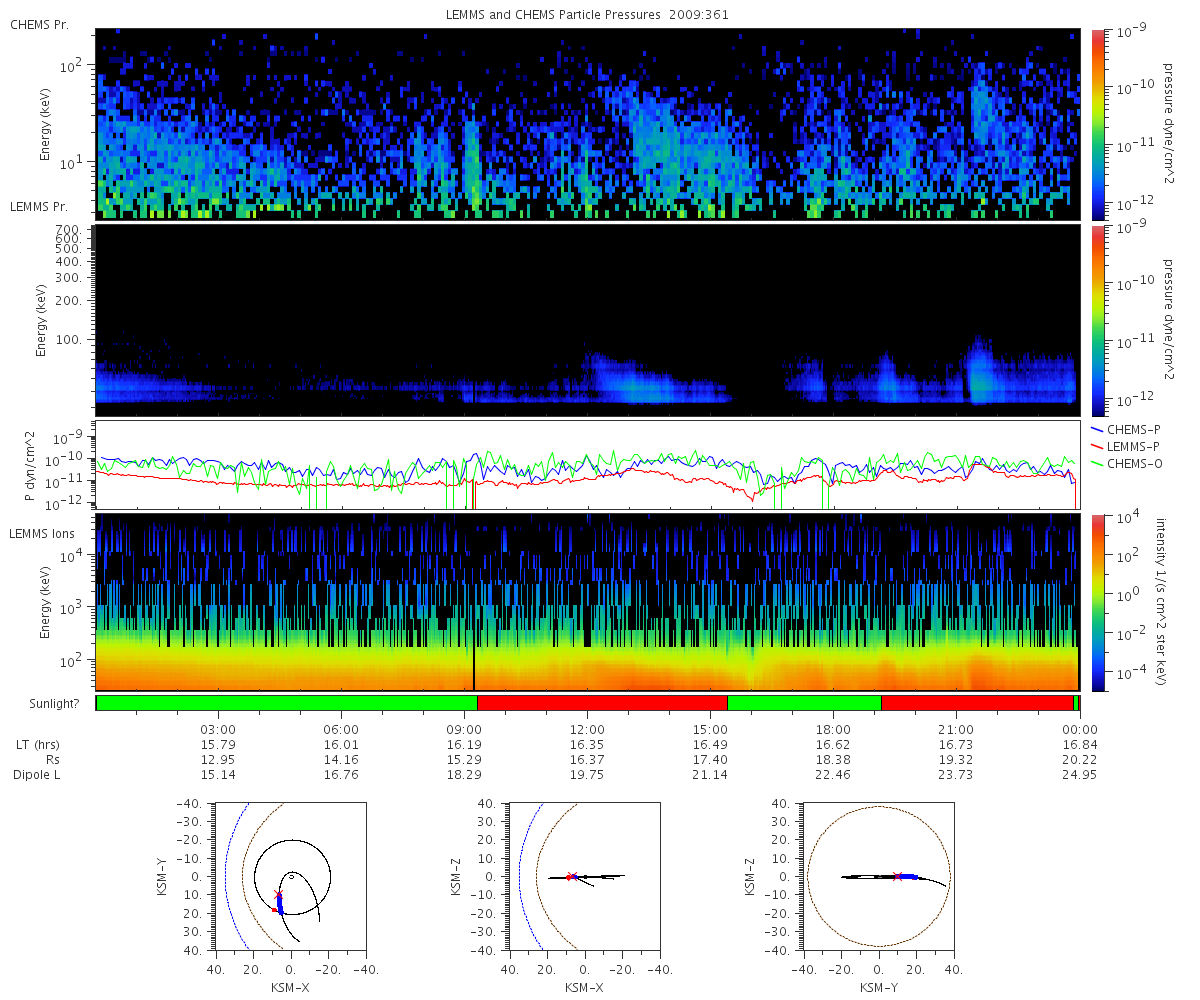Click the CHEMS pressure color bar
Viewport: 1200px width, 1000px height.
[1097, 124]
